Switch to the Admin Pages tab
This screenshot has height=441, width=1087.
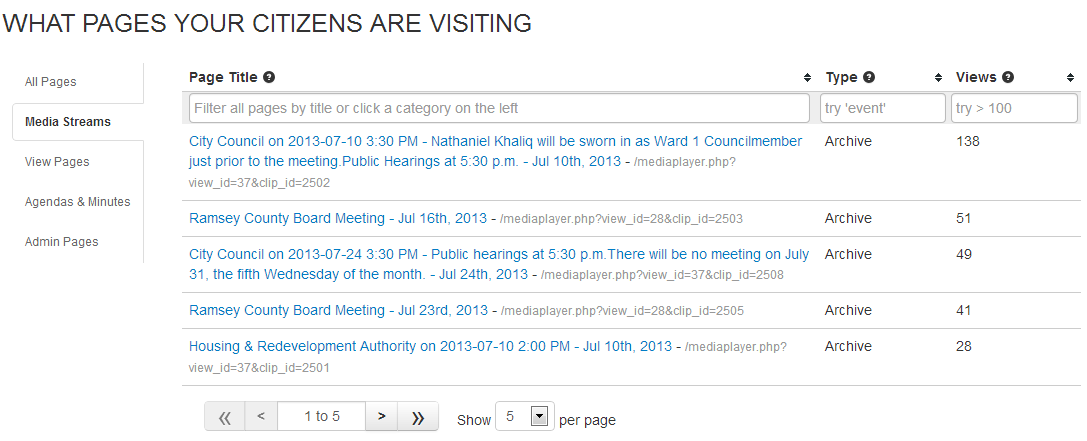[x=62, y=242]
